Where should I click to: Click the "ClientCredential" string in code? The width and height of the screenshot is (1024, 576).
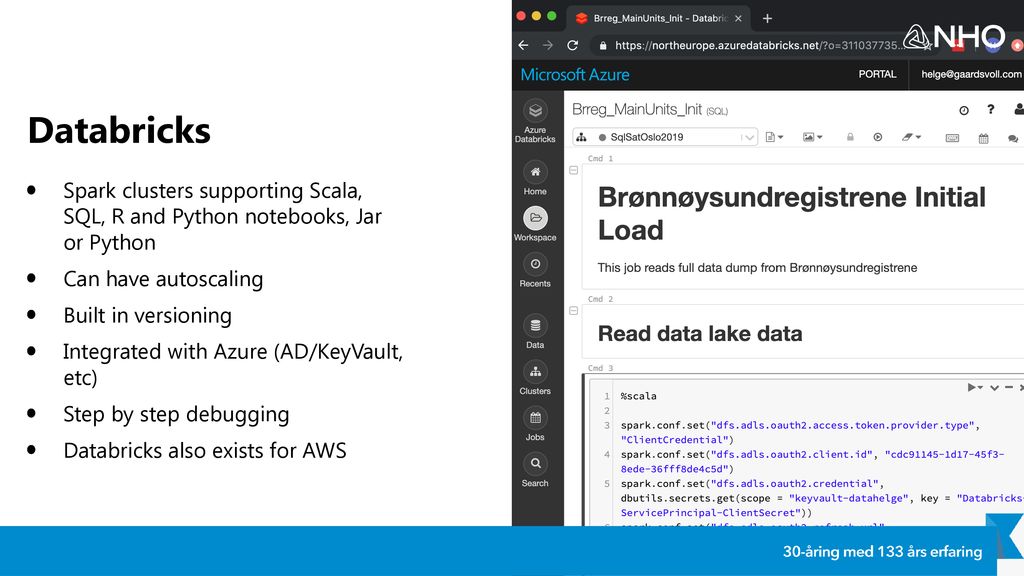677,440
